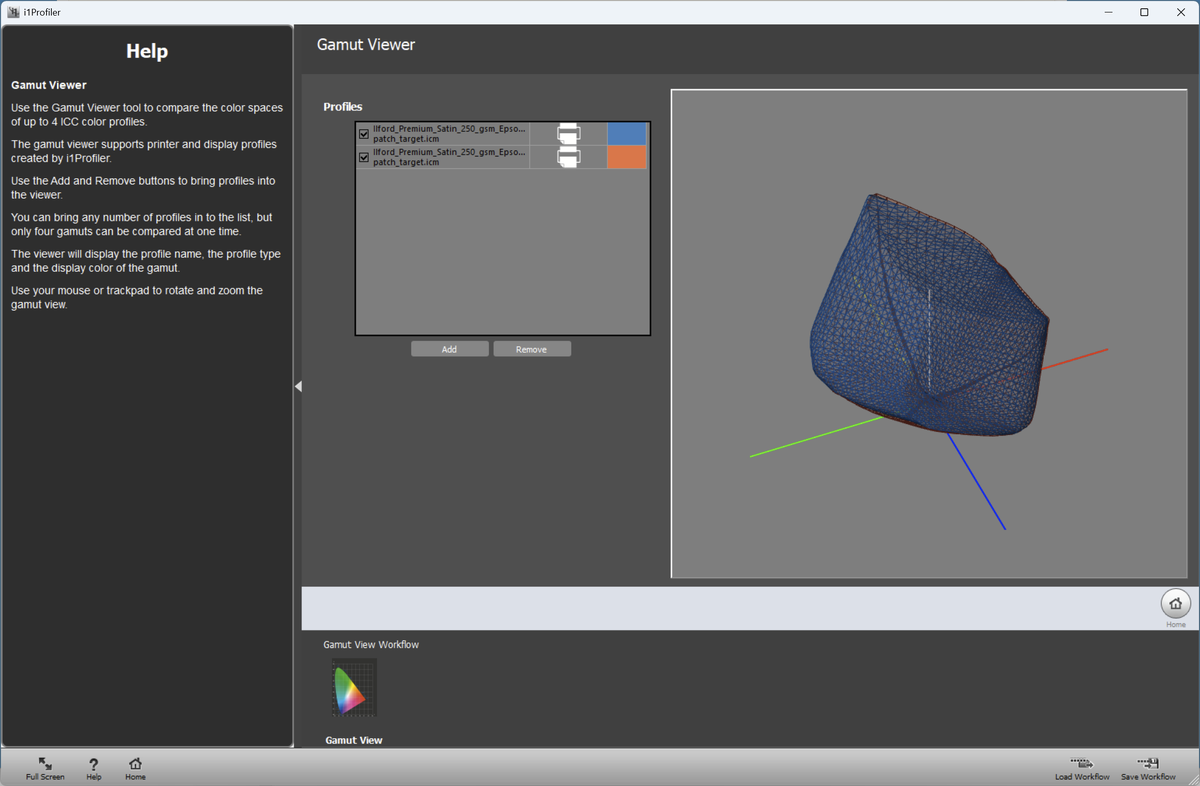Uncheck the first profile's checkbox
Image resolution: width=1200 pixels, height=786 pixels.
364,134
